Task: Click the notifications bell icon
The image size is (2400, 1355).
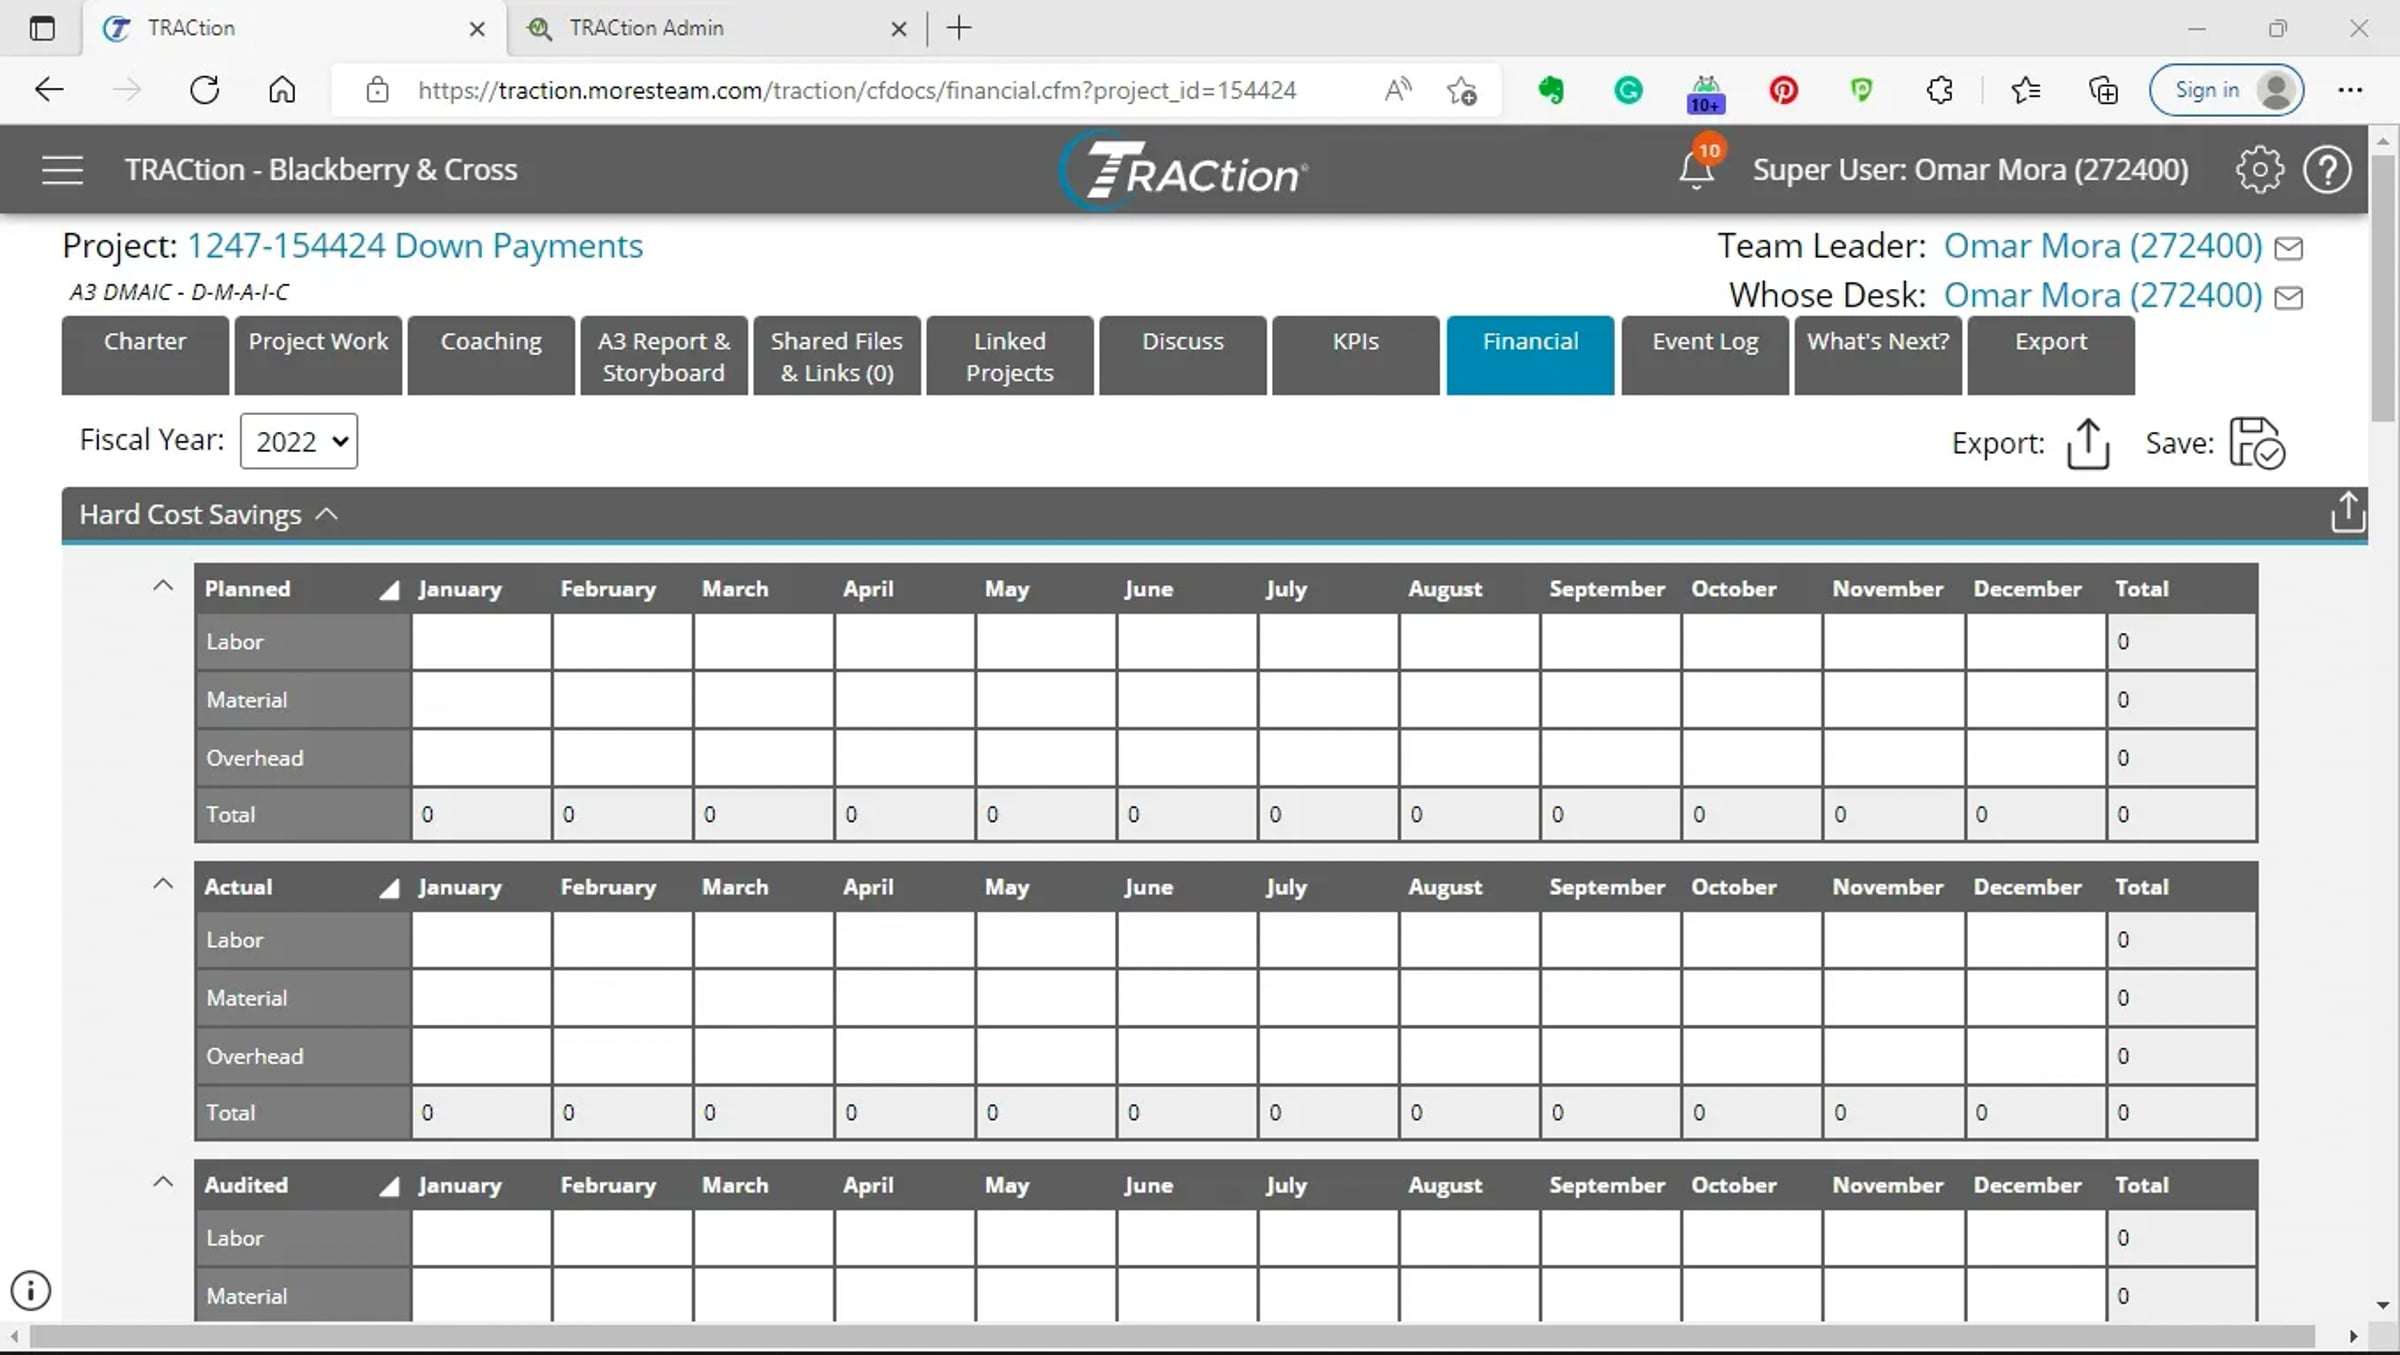Action: coord(1696,169)
